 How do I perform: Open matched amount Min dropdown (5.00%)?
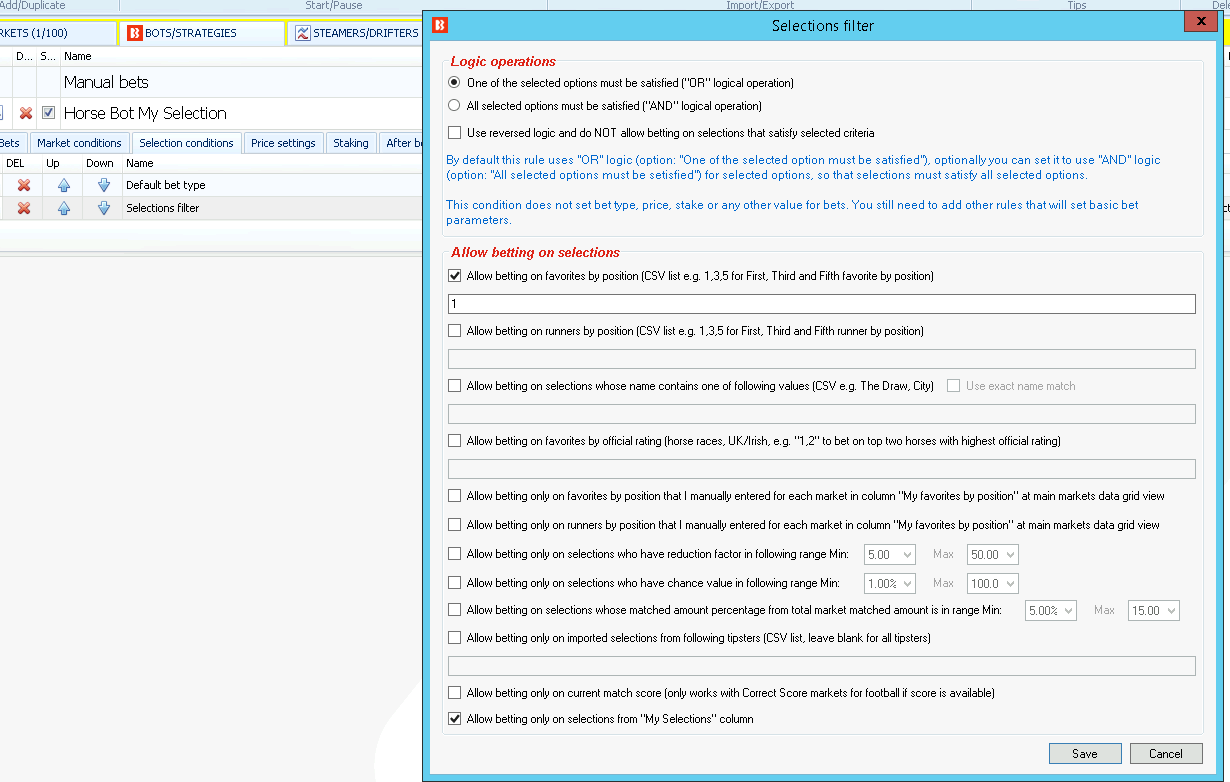[1051, 610]
